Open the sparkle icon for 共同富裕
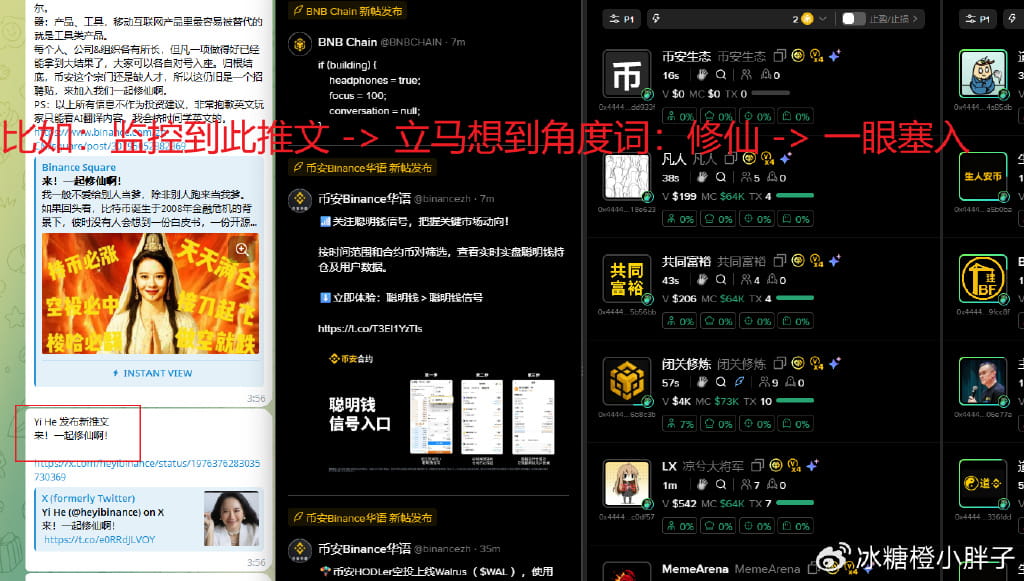 pyautogui.click(x=834, y=261)
